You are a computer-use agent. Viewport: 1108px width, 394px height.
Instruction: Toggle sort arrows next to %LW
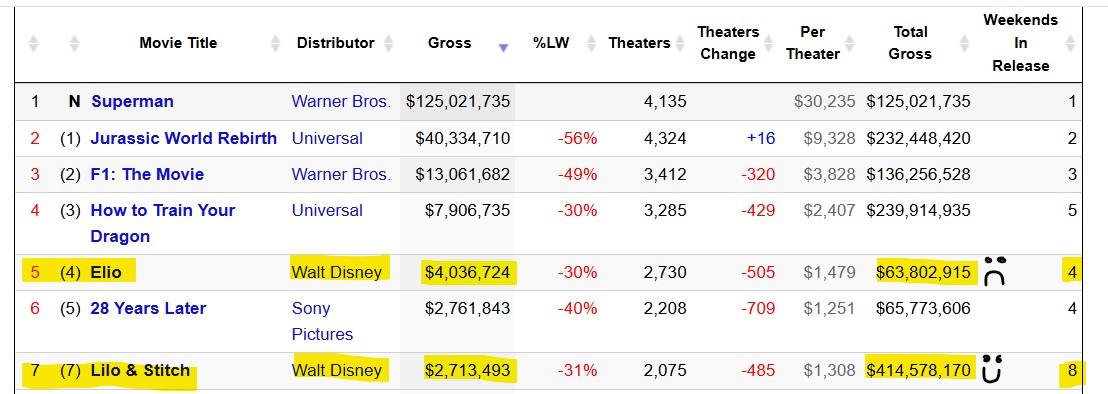[x=591, y=44]
